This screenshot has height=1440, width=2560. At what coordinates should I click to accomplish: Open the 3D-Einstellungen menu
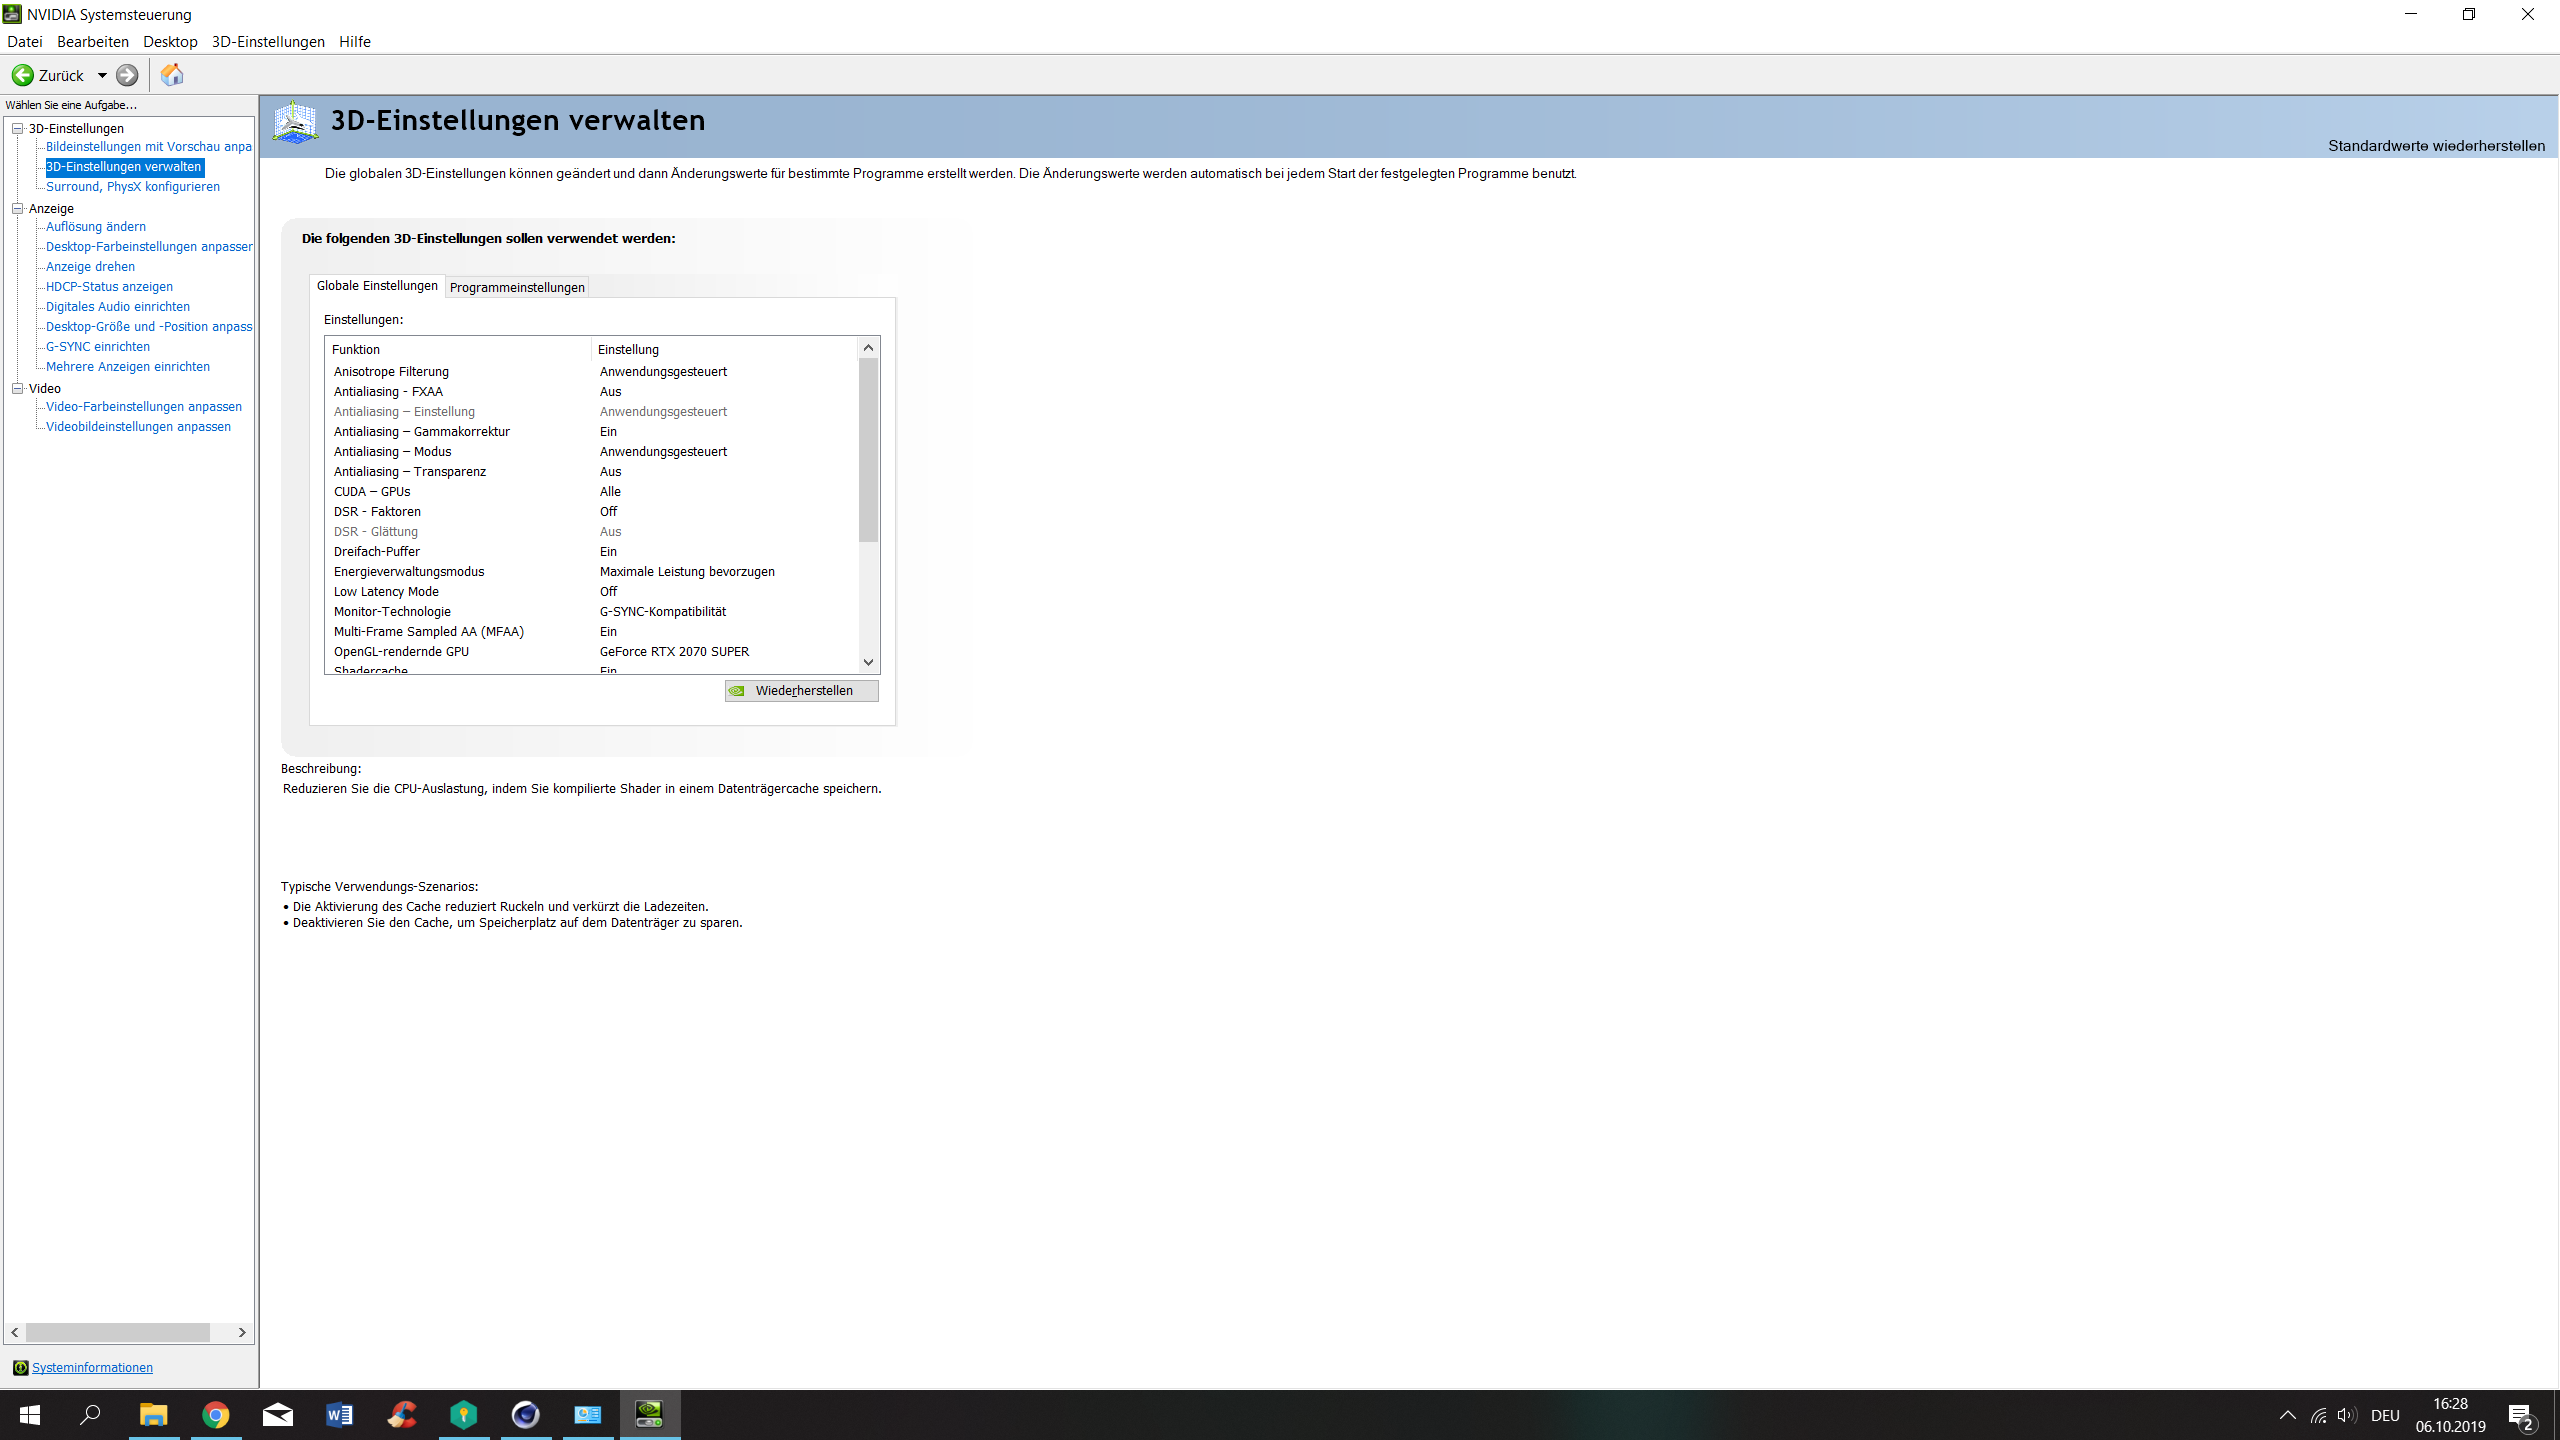pyautogui.click(x=268, y=41)
